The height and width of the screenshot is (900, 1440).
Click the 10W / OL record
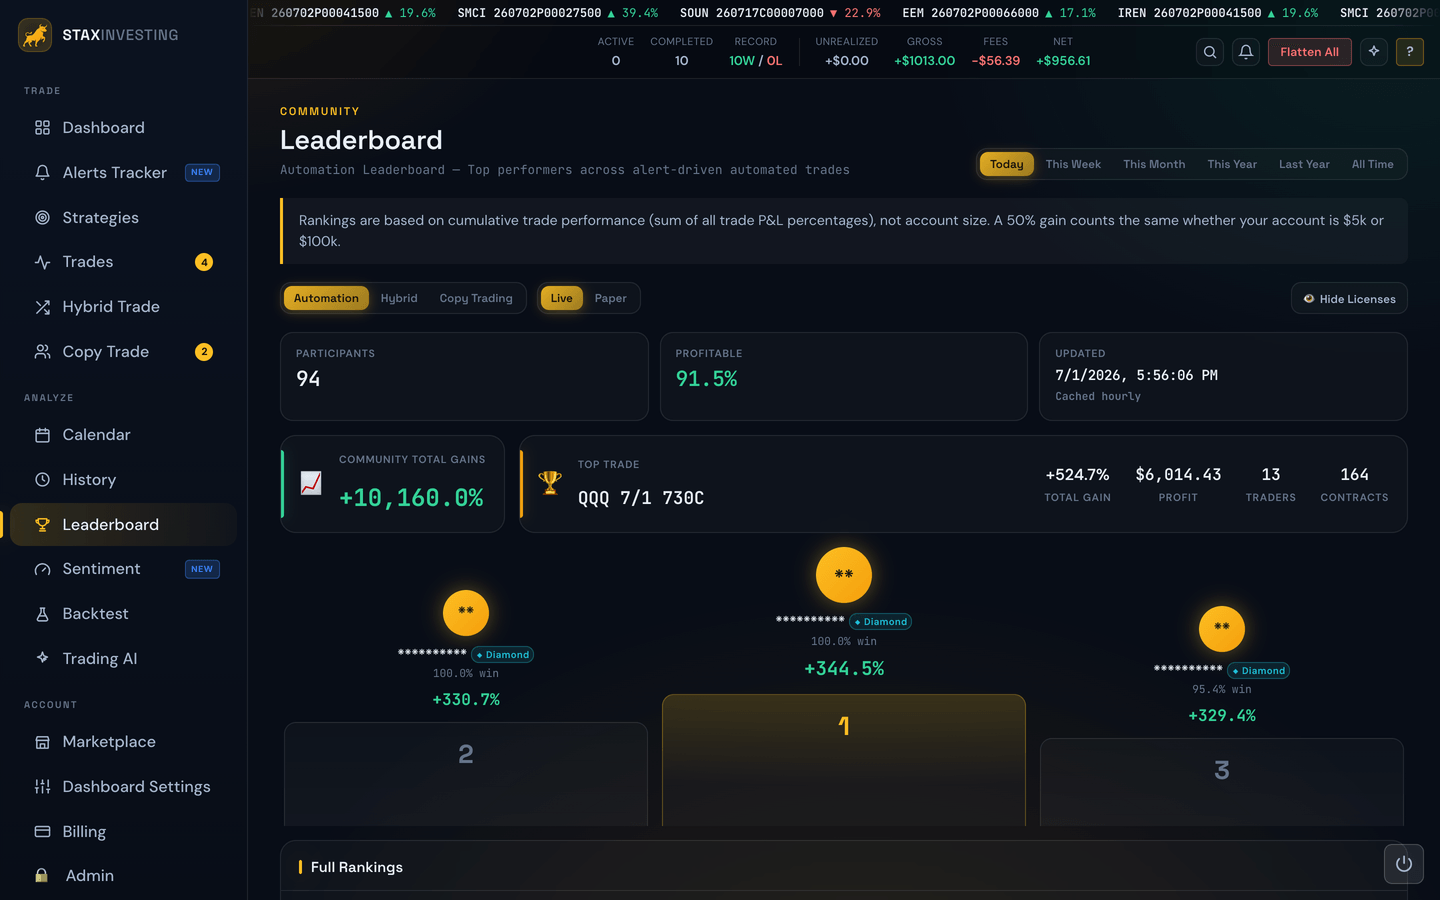(756, 61)
